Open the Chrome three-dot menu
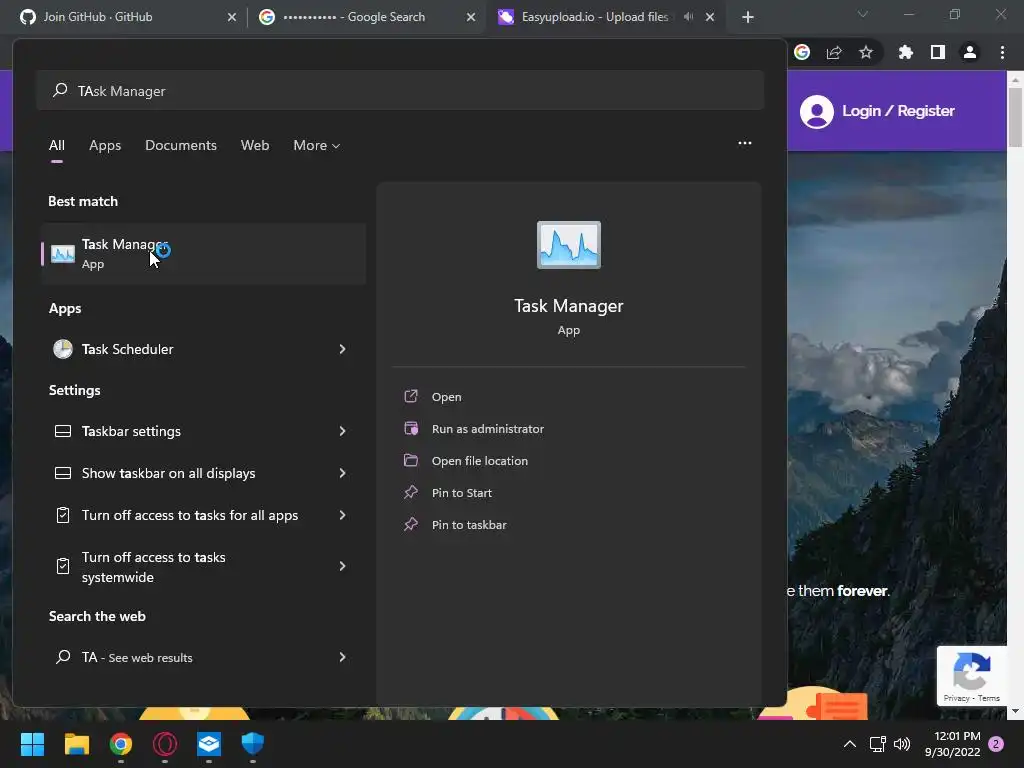Image resolution: width=1024 pixels, height=768 pixels. 1002,52
